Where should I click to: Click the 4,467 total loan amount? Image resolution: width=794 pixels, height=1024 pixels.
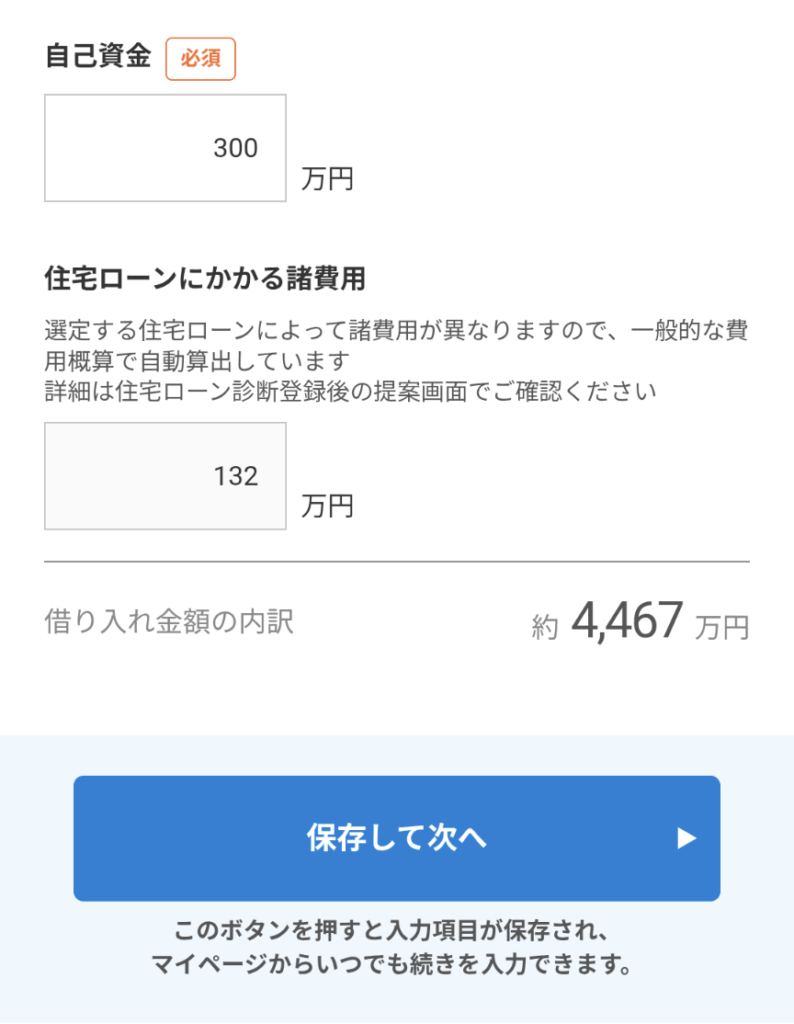[x=627, y=622]
